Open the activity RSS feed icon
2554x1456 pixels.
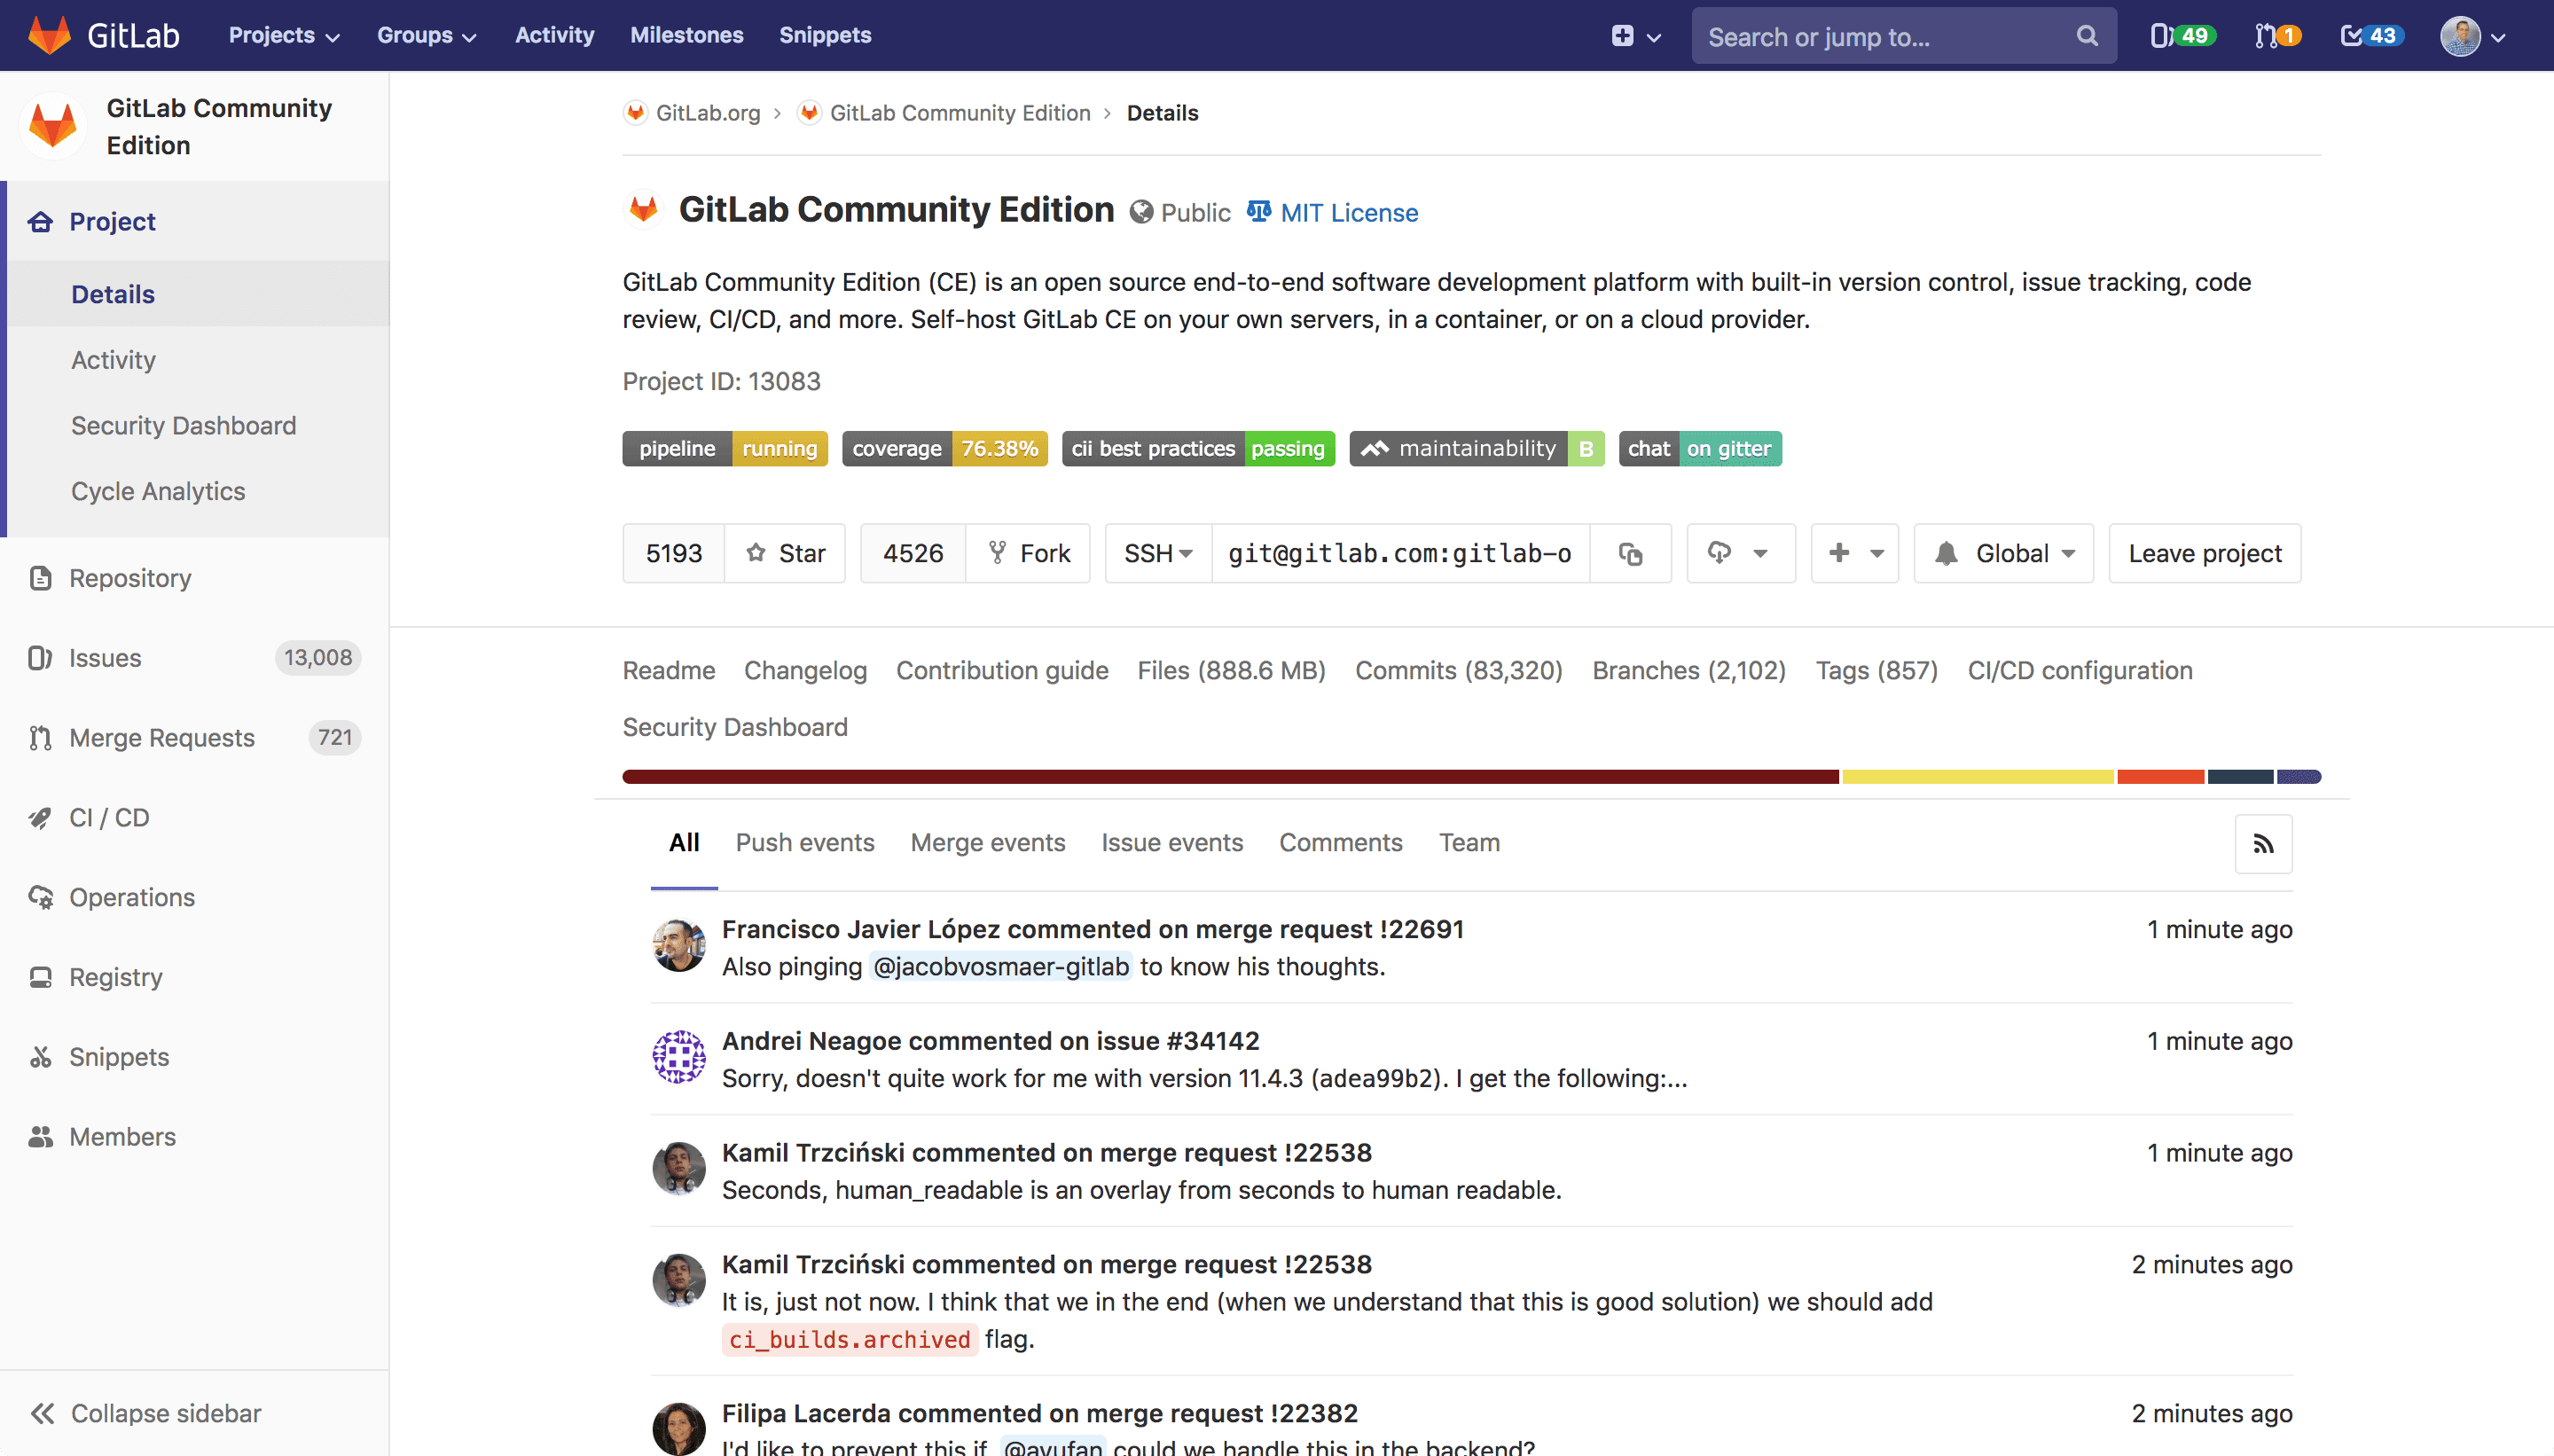click(x=2264, y=843)
